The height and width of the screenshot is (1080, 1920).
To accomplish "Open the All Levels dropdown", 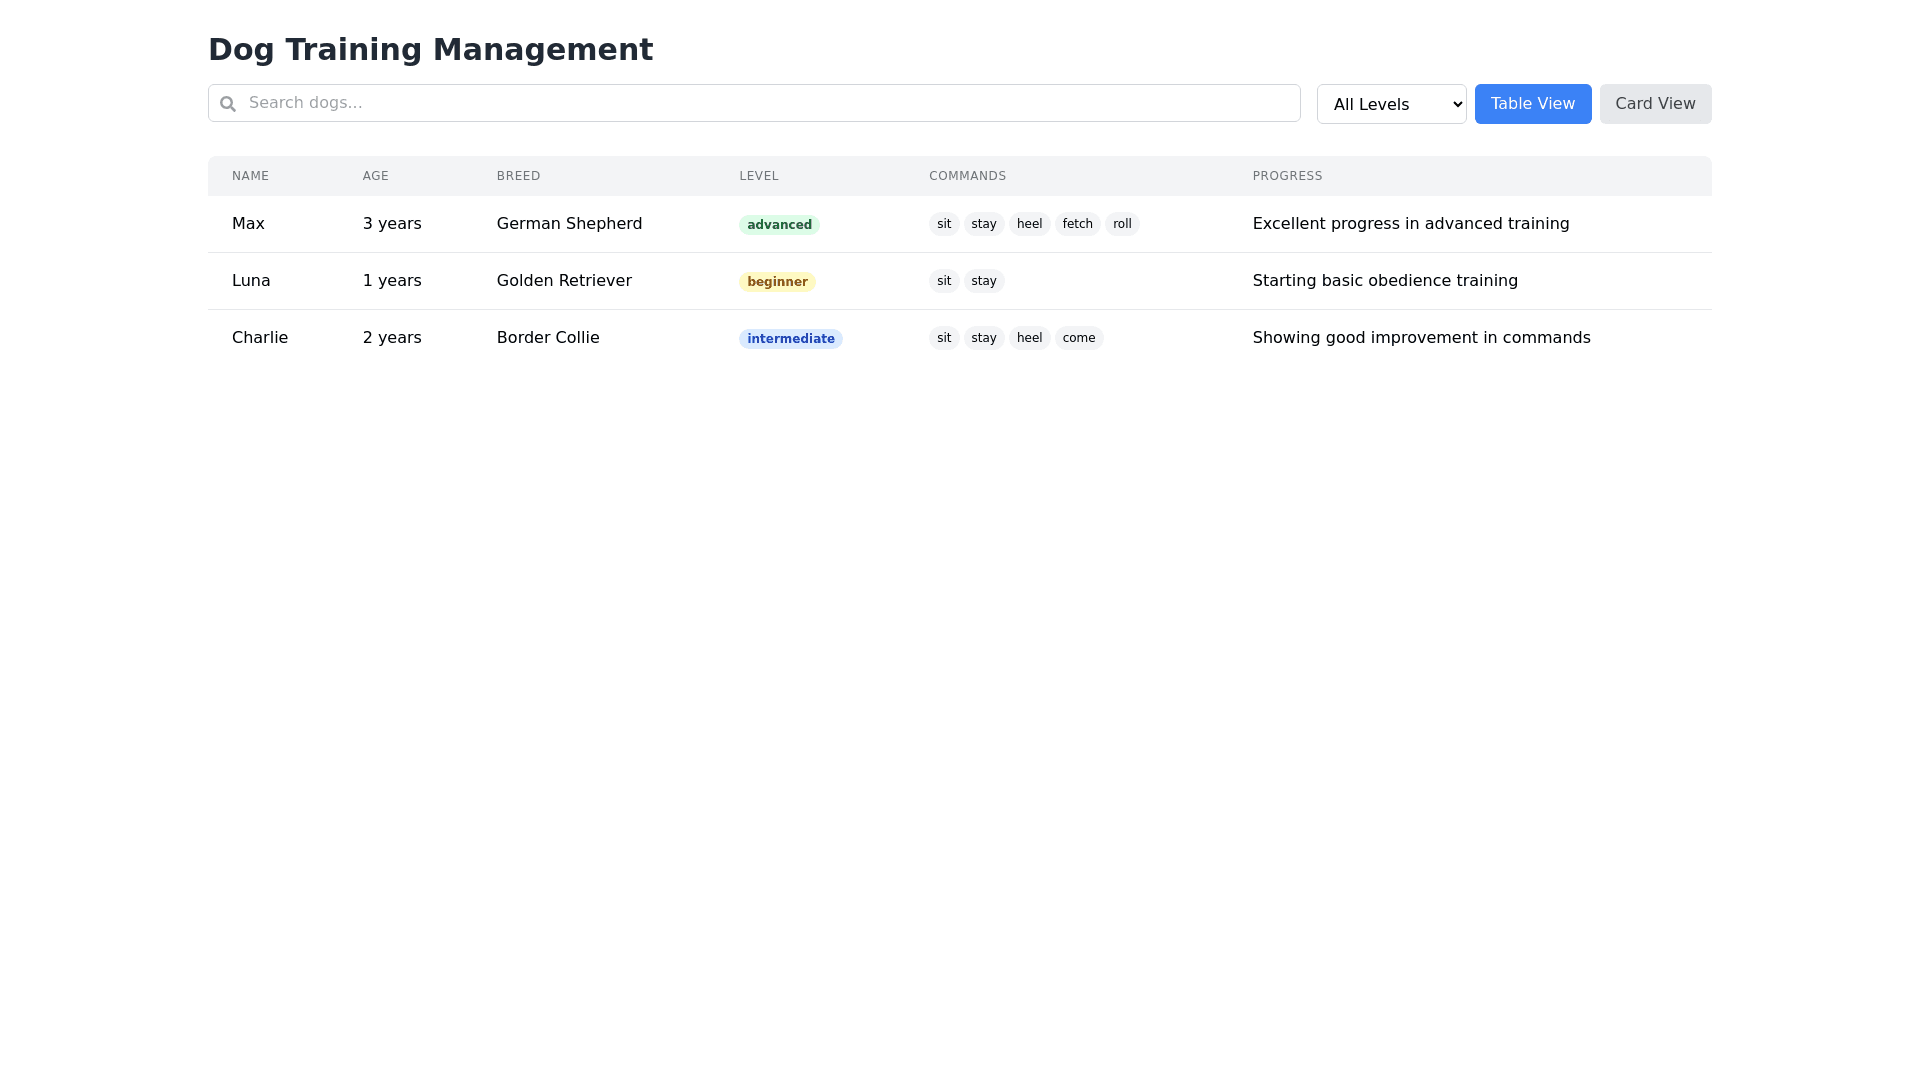I will (1391, 104).
